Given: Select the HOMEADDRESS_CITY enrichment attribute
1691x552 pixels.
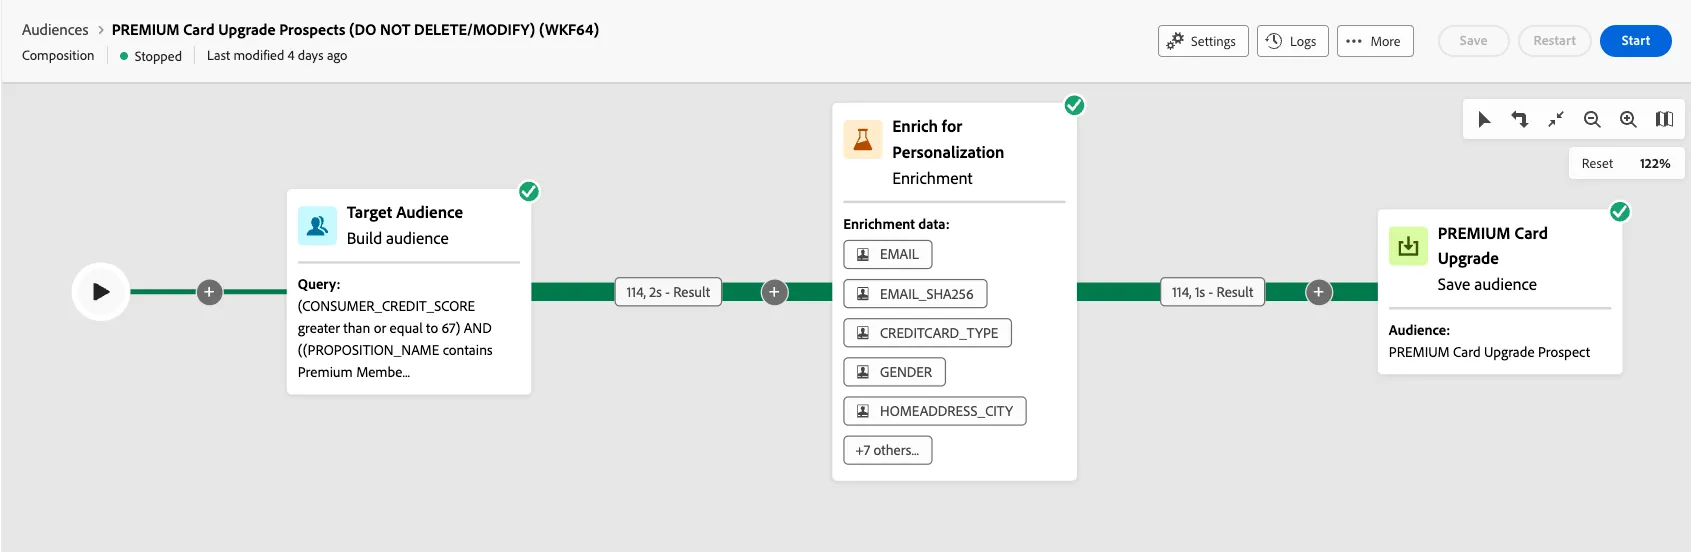Looking at the screenshot, I should (935, 411).
